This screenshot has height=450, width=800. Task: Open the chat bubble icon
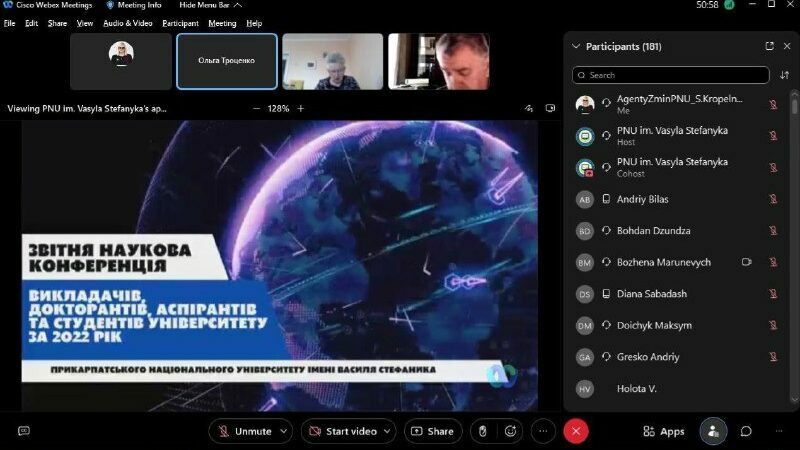click(746, 431)
